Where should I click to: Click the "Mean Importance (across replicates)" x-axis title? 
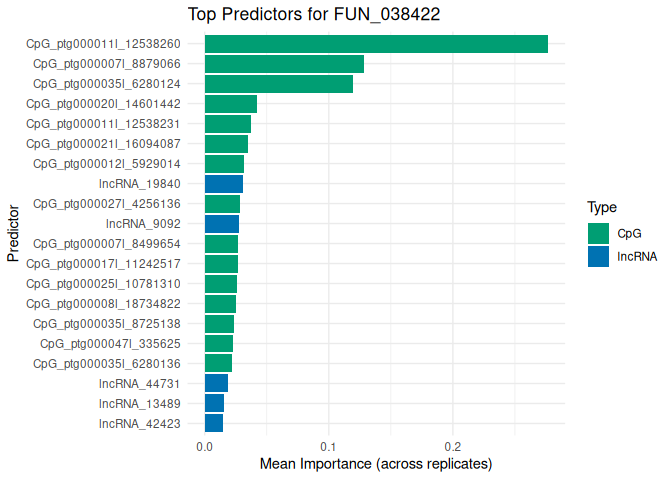[376, 465]
